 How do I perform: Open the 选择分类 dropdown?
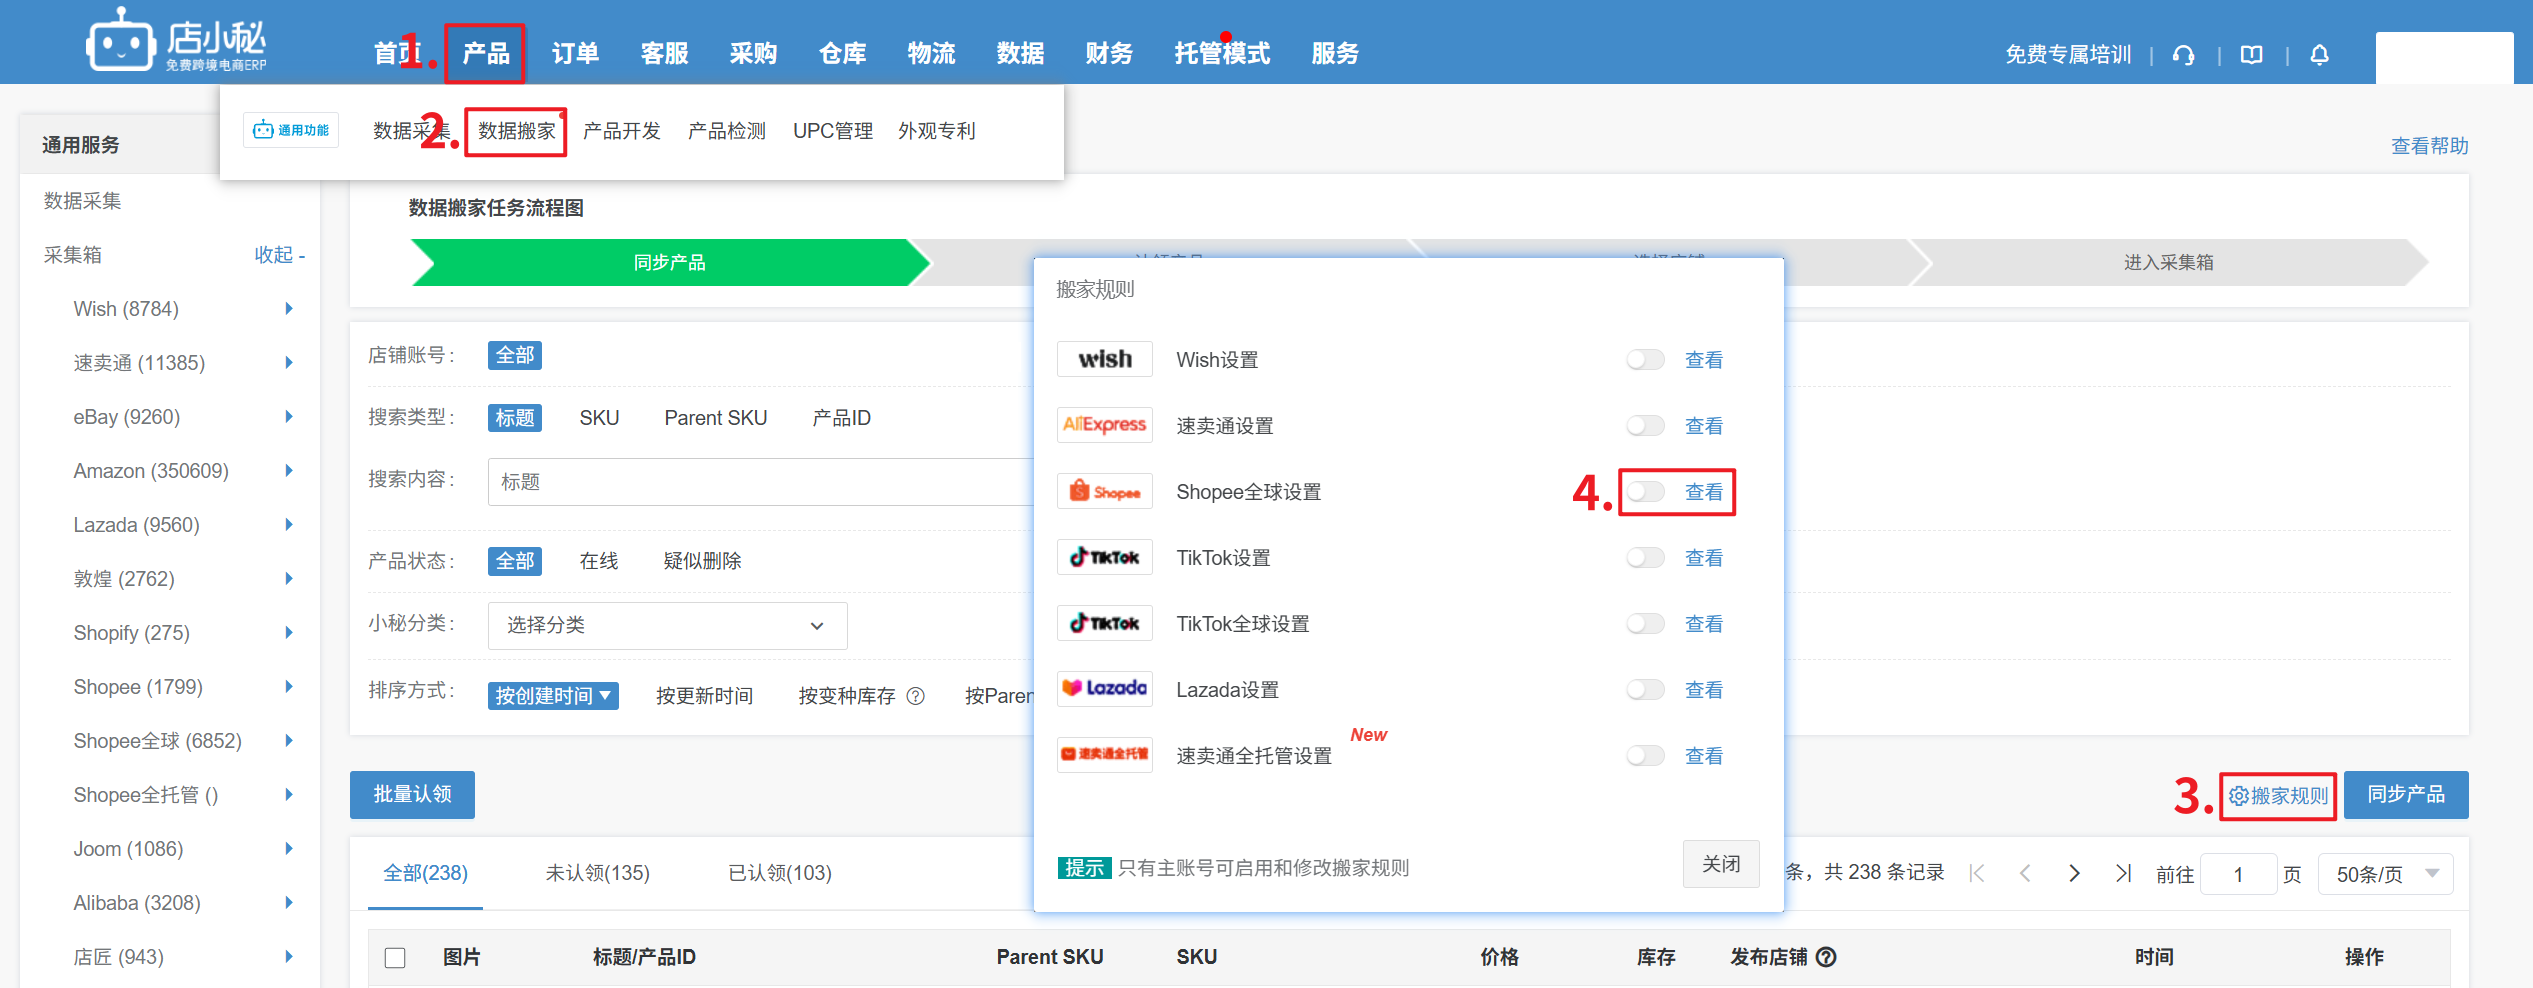pyautogui.click(x=667, y=626)
